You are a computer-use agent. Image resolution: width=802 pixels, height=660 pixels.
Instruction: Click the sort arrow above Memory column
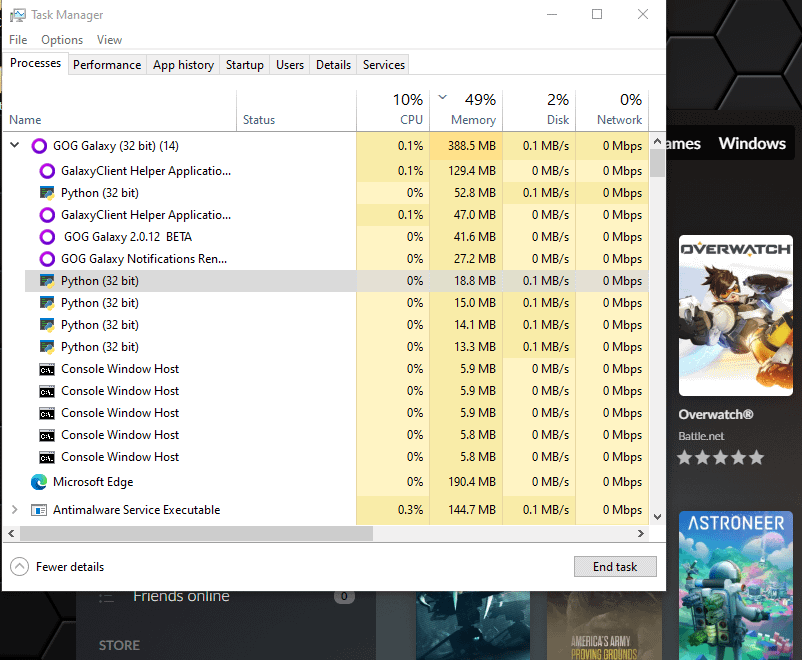click(443, 98)
